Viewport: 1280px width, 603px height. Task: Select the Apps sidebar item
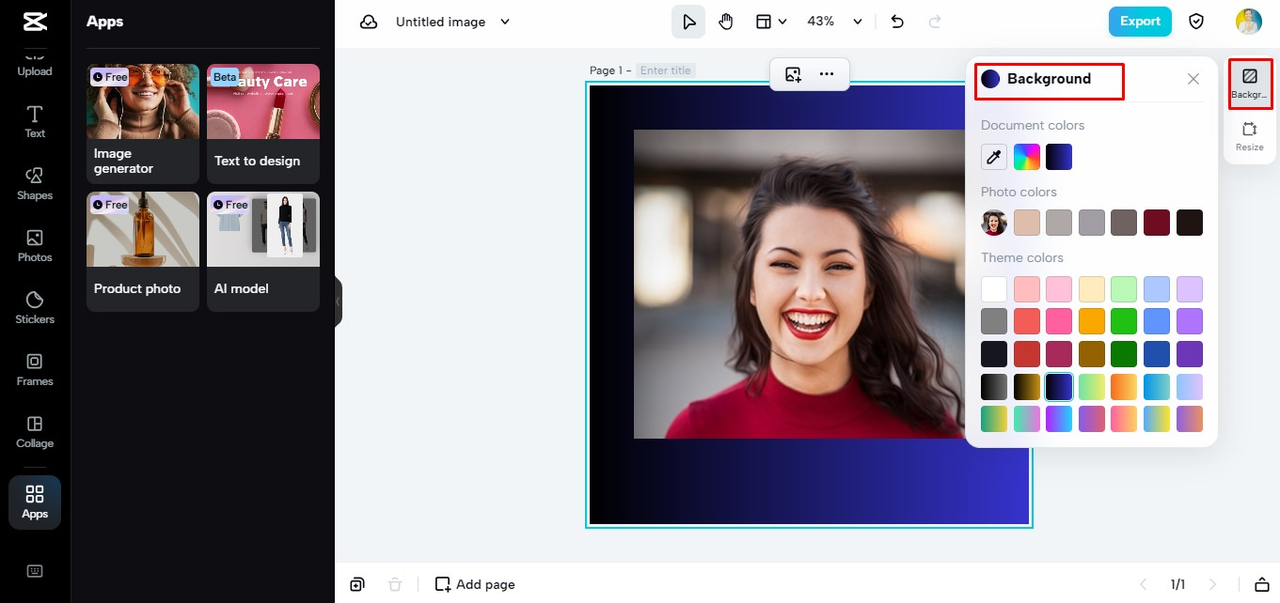35,502
